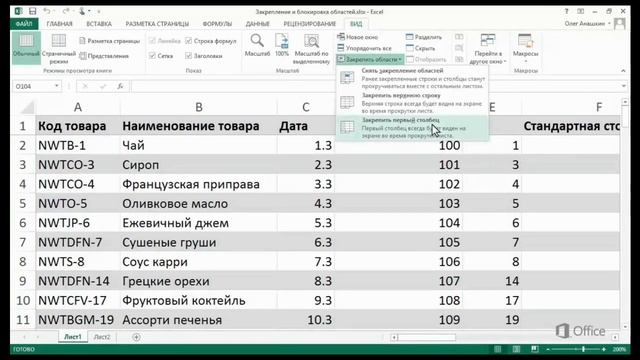640x360 pixels.
Task: Click vertical scrollbar down arrow
Action: click(625, 327)
